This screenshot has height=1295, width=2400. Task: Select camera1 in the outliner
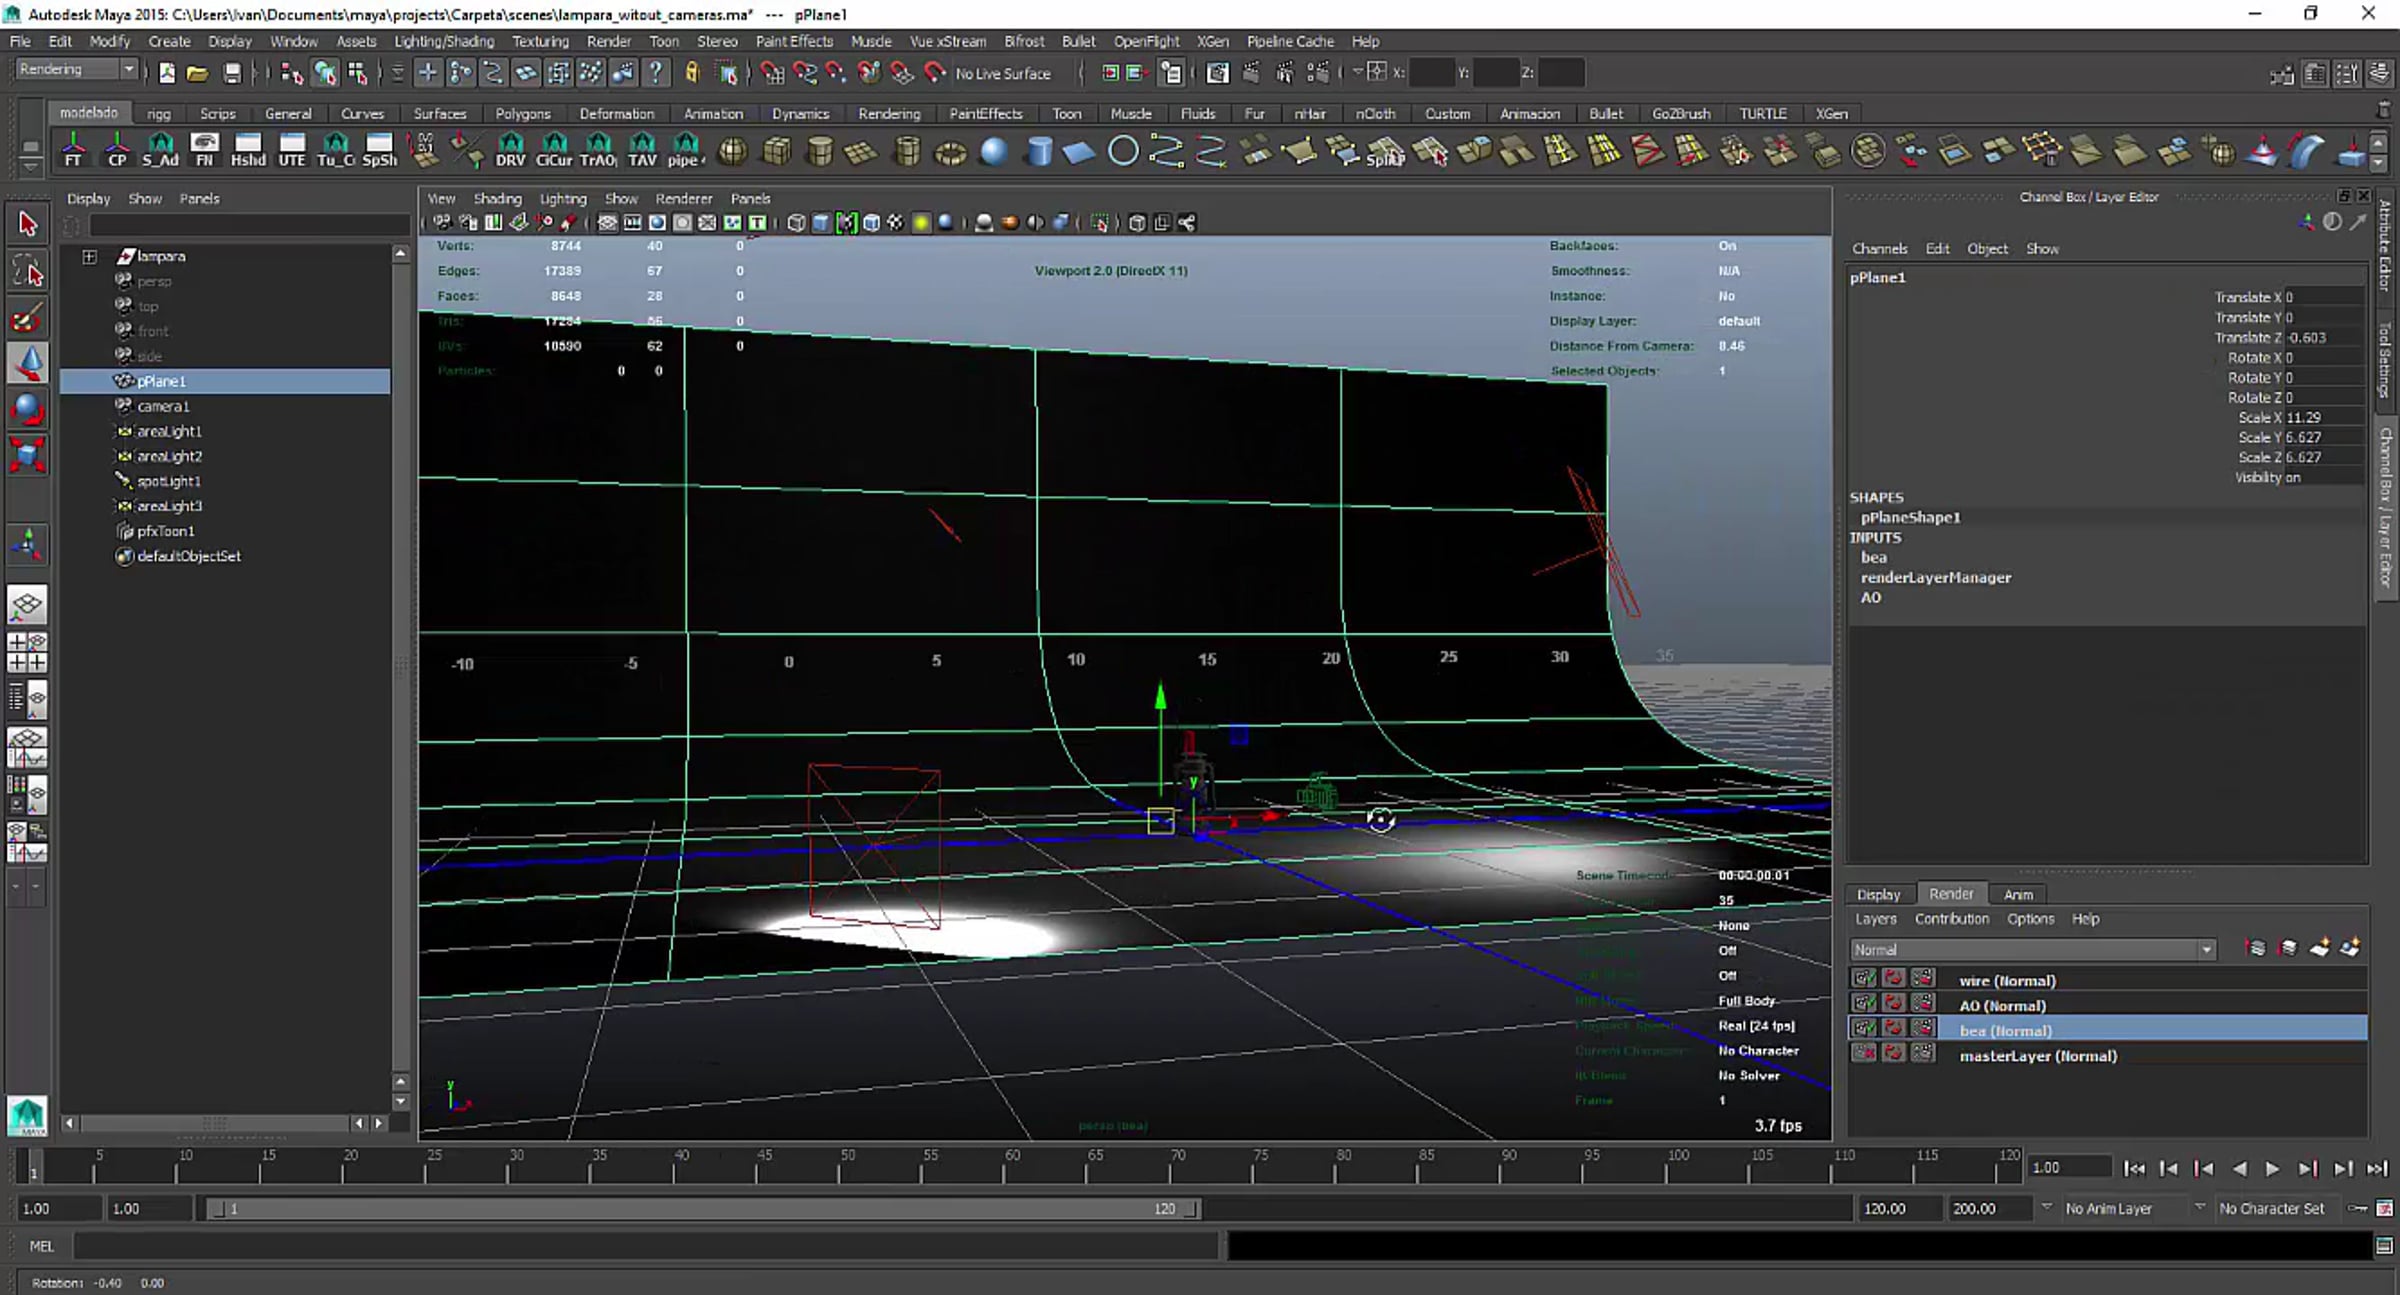click(163, 406)
